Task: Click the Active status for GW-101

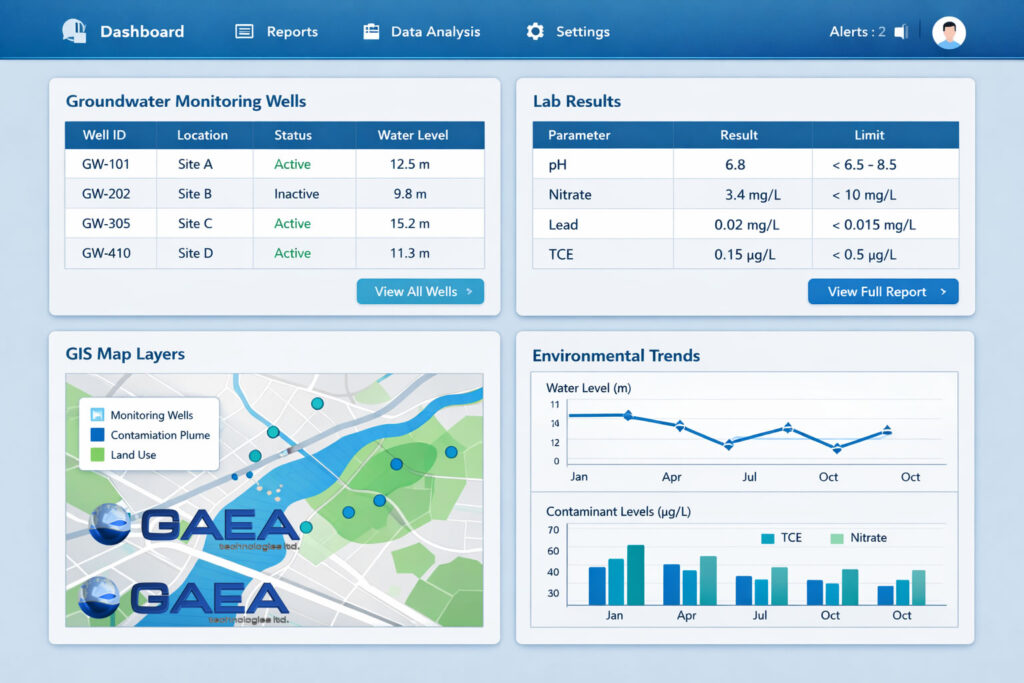Action: pos(292,164)
